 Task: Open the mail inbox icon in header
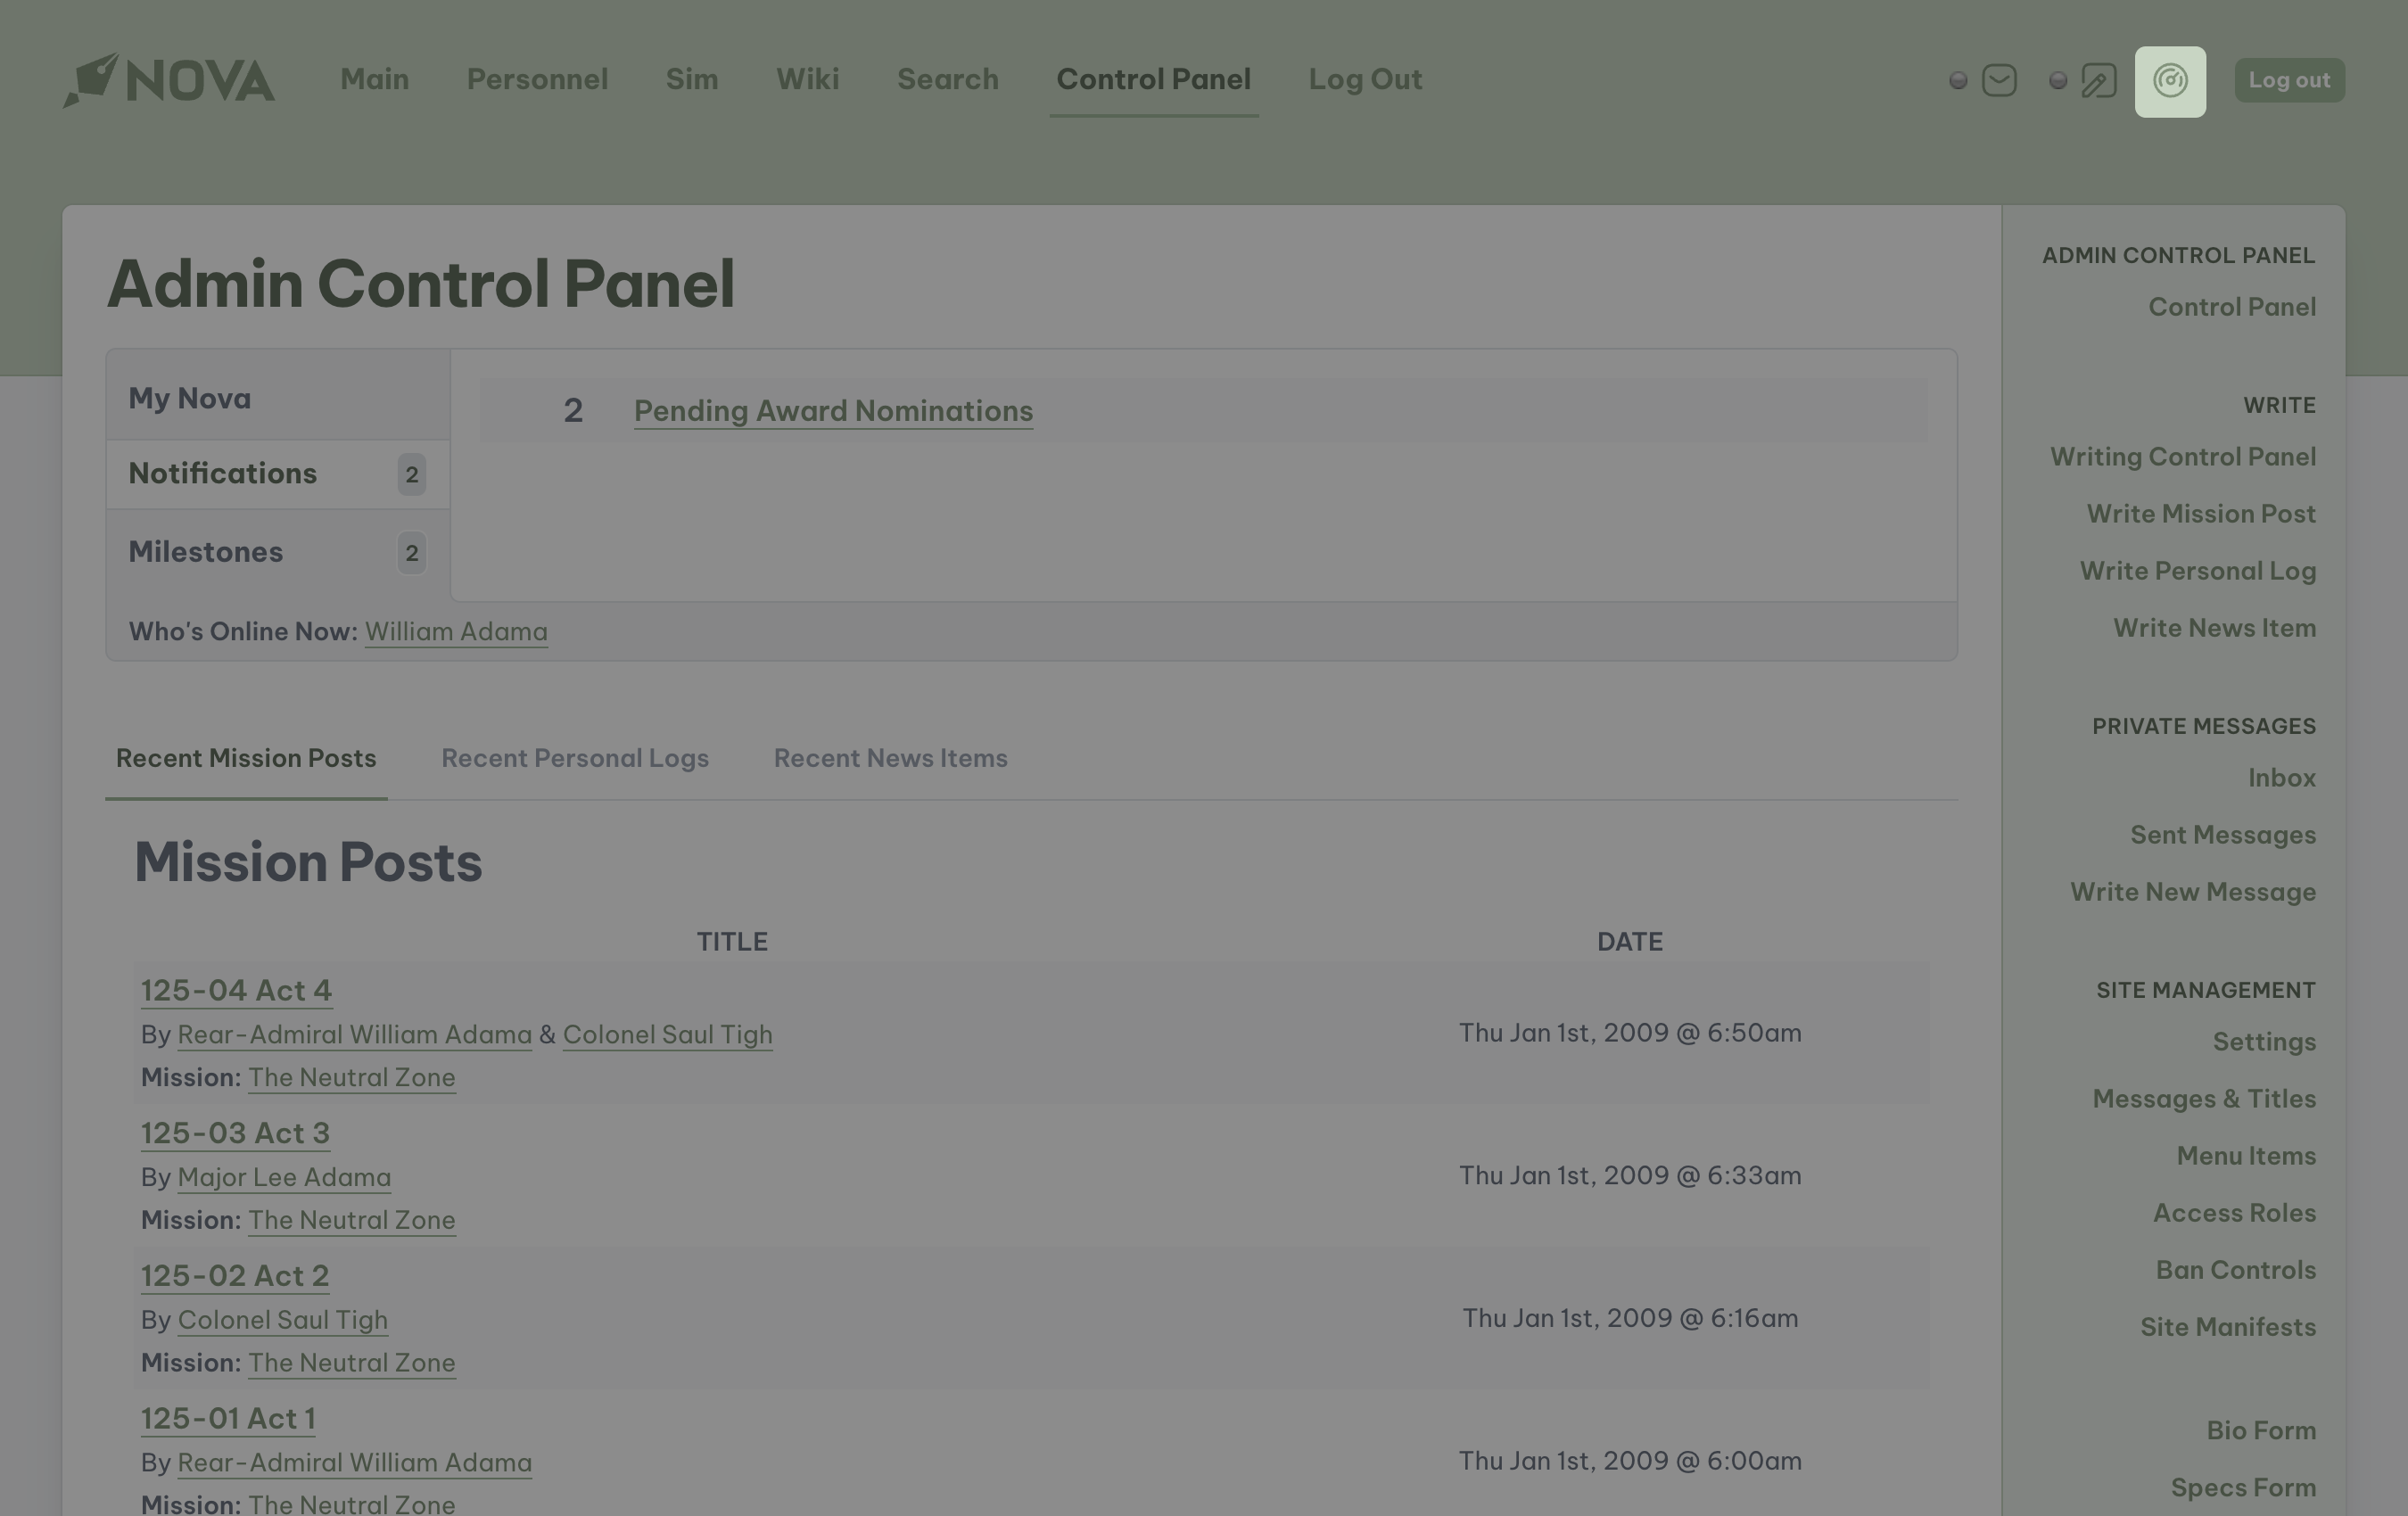point(1999,80)
